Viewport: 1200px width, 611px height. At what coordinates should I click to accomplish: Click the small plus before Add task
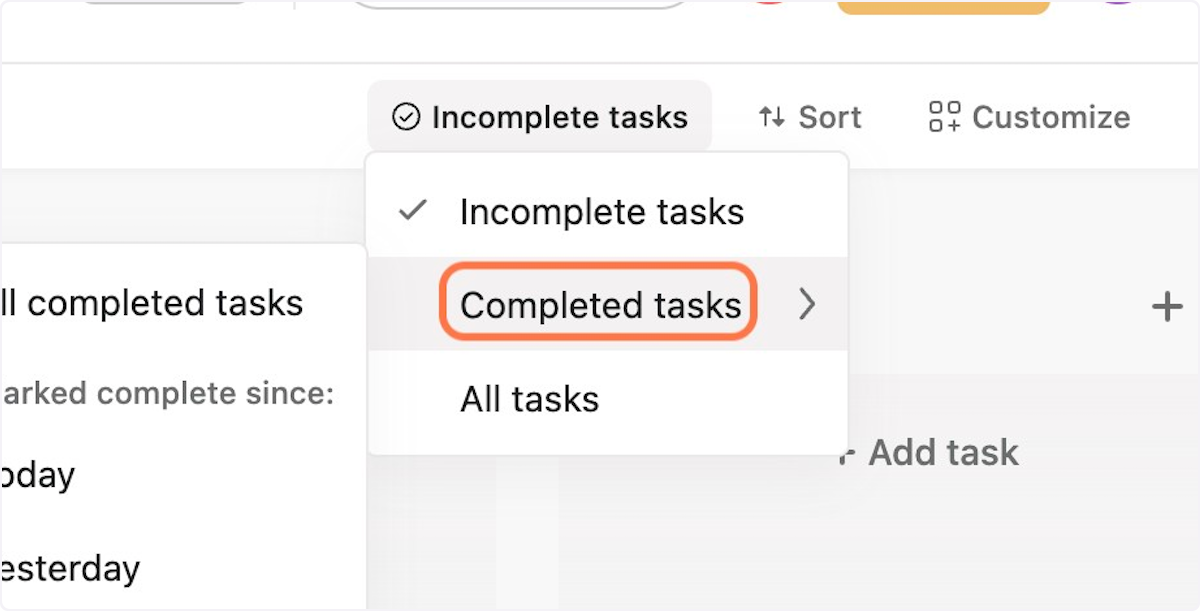[847, 453]
